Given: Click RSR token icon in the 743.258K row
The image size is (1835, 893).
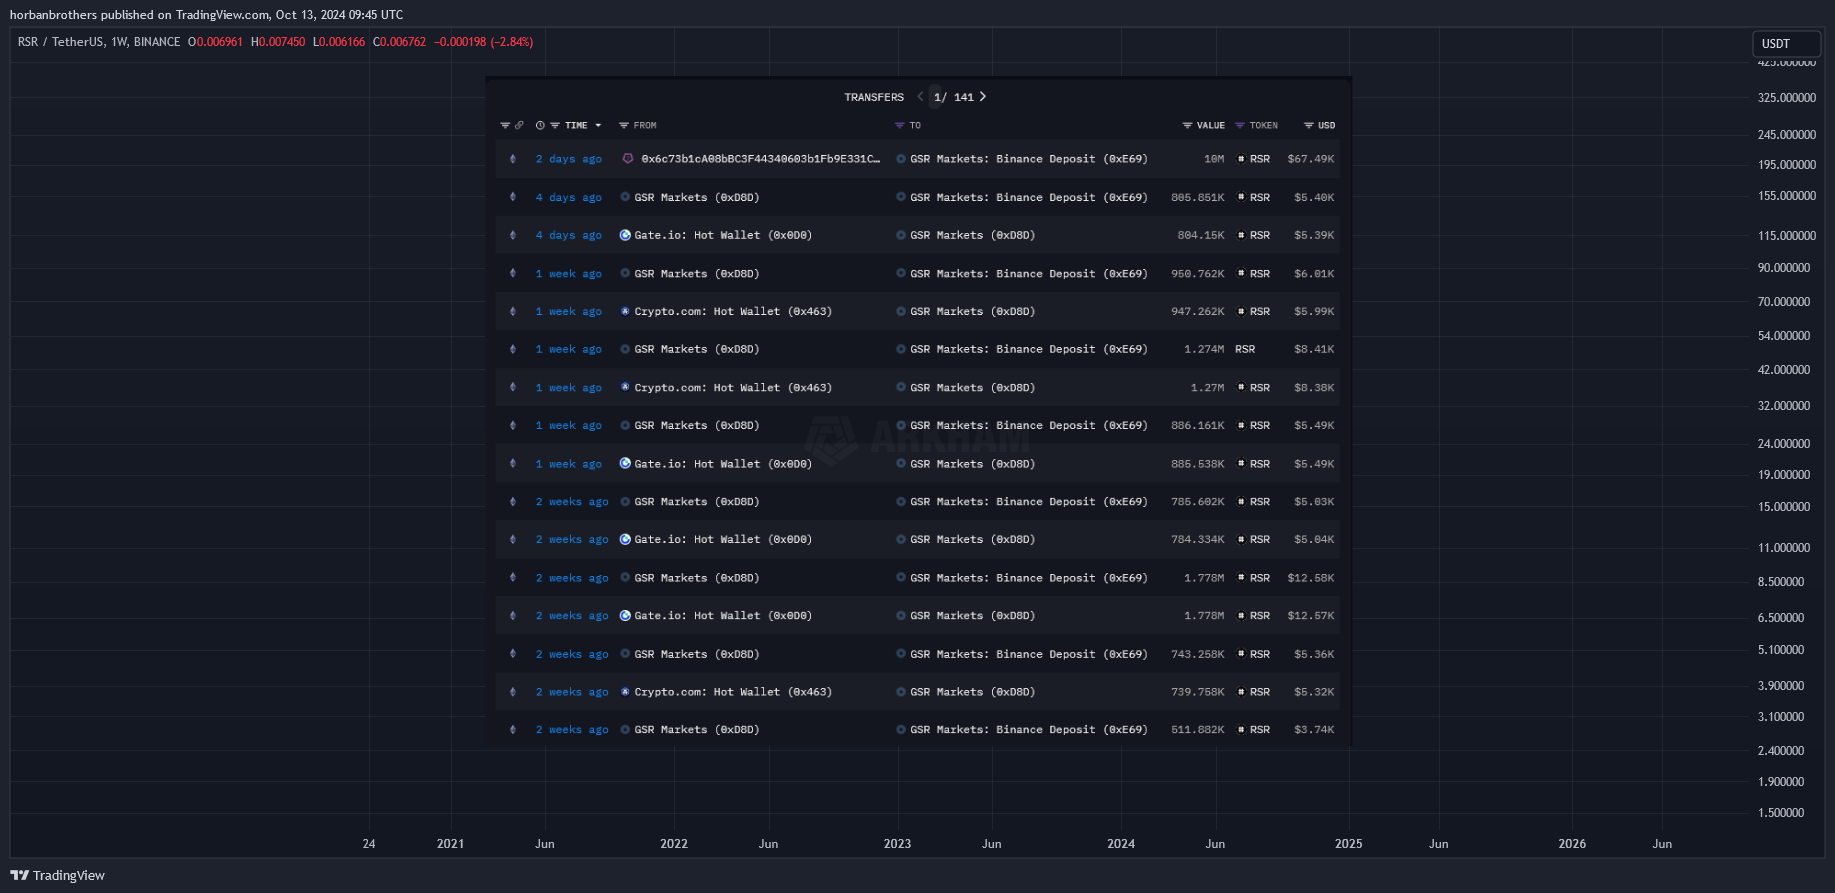Looking at the screenshot, I should (1241, 654).
